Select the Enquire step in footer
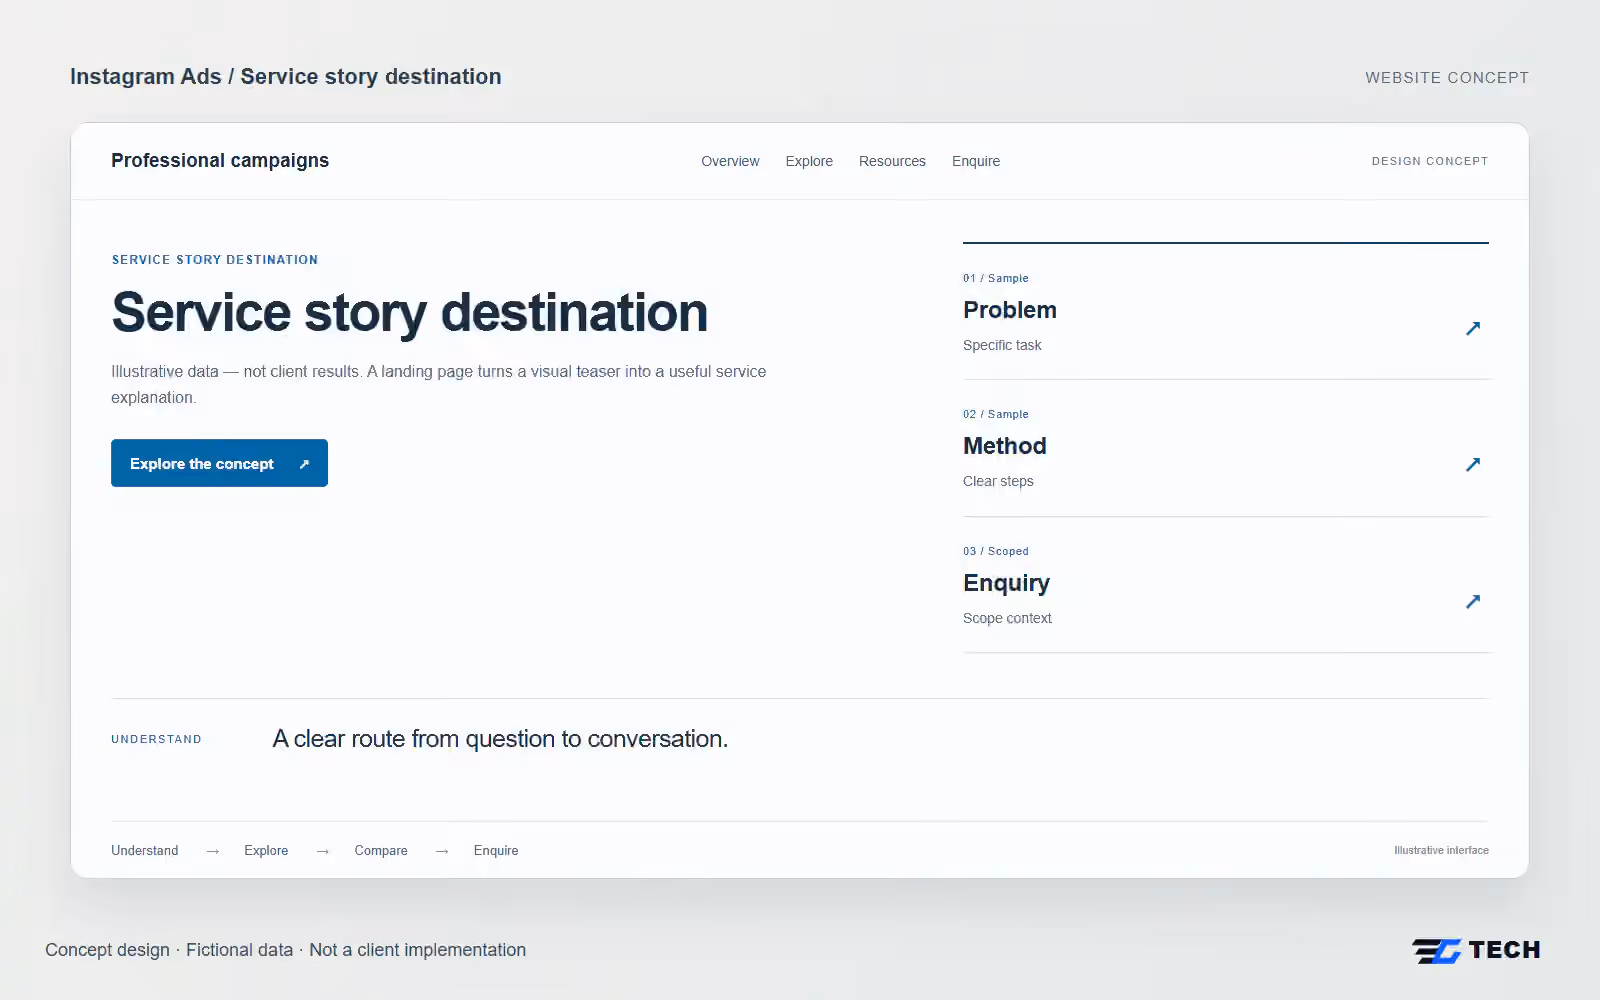 pyautogui.click(x=496, y=850)
